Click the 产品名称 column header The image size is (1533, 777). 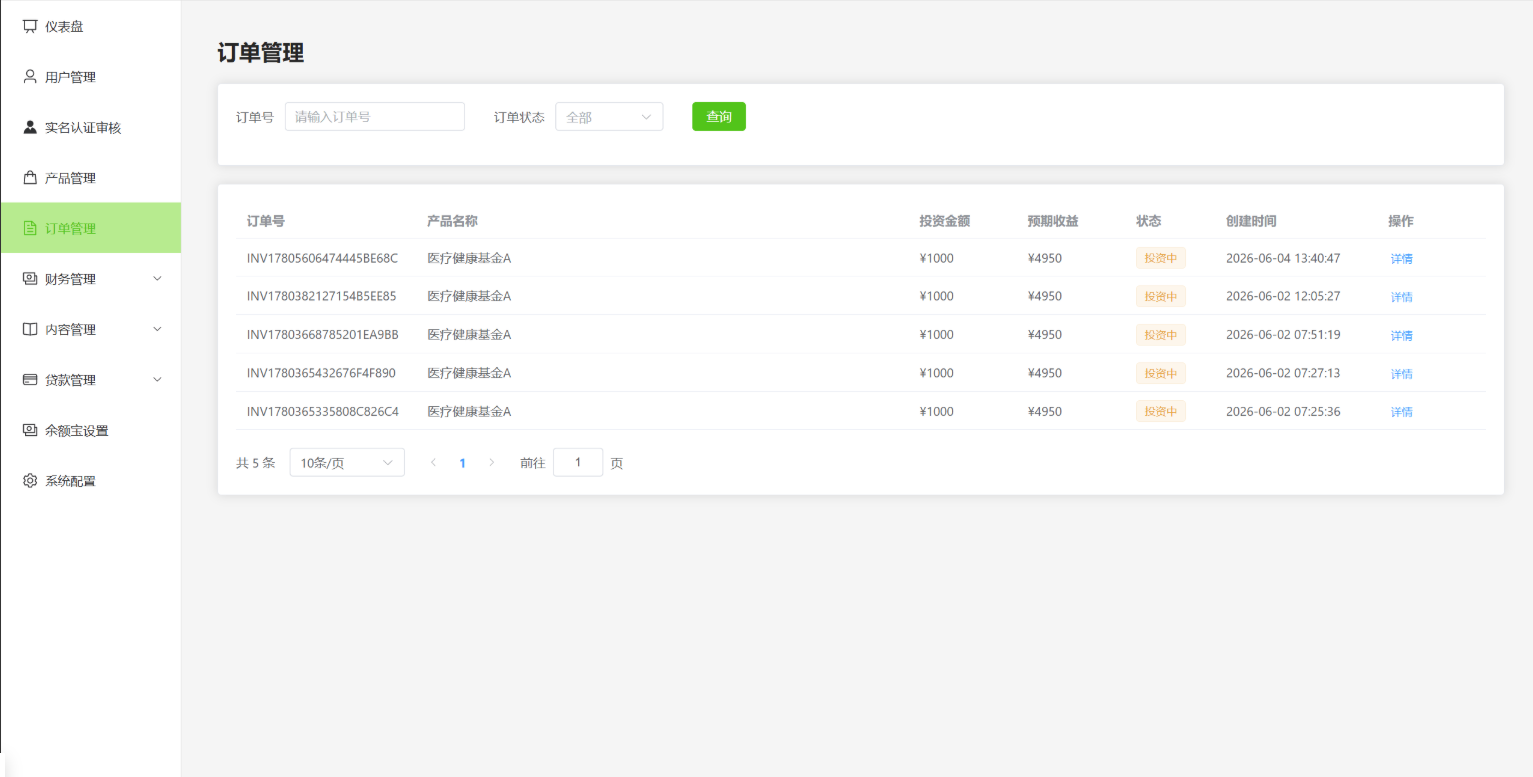(452, 221)
